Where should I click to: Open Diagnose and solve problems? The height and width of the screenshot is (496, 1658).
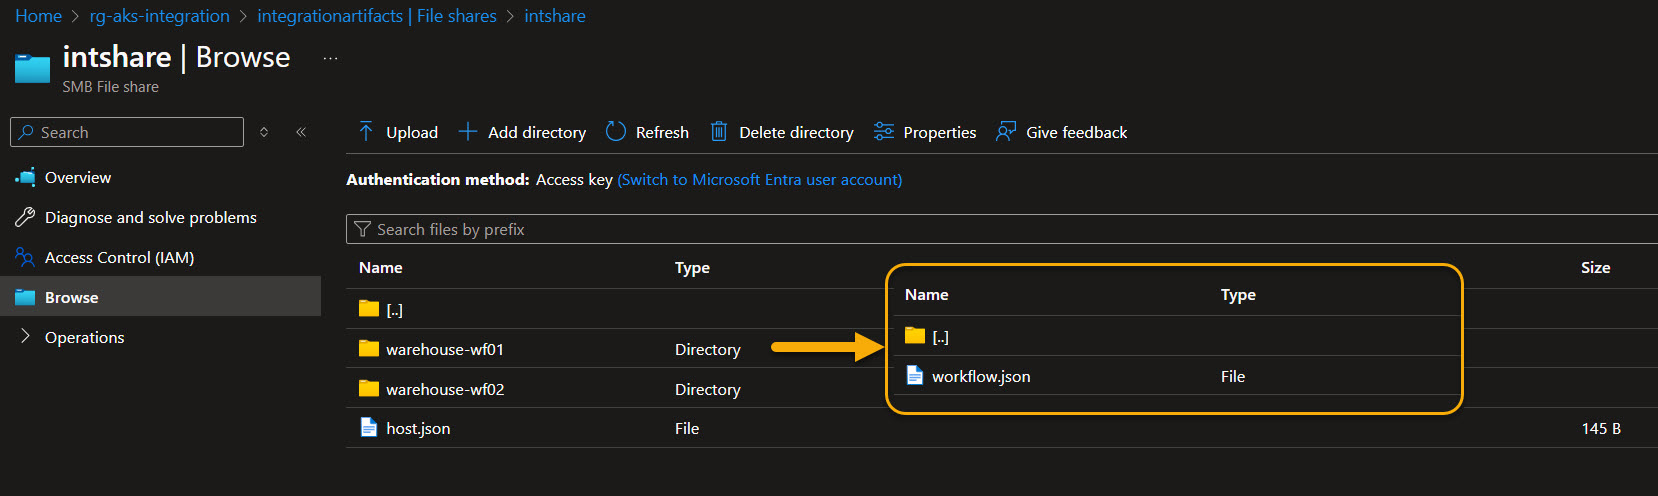click(x=150, y=218)
